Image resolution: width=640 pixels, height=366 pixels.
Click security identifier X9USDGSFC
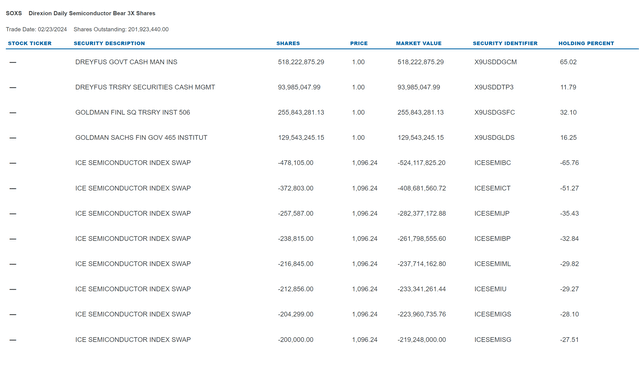tap(495, 113)
